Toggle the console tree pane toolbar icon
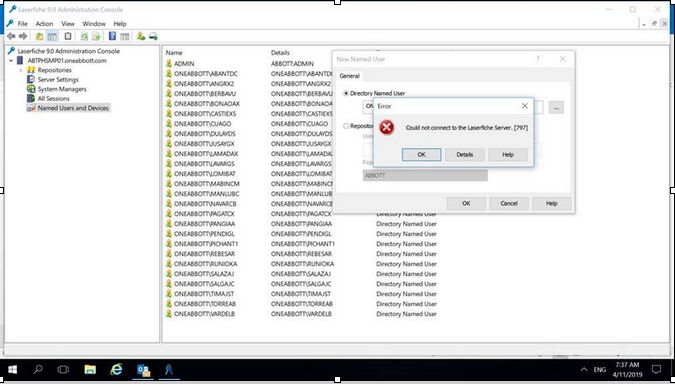675x384 pixels. (x=52, y=37)
